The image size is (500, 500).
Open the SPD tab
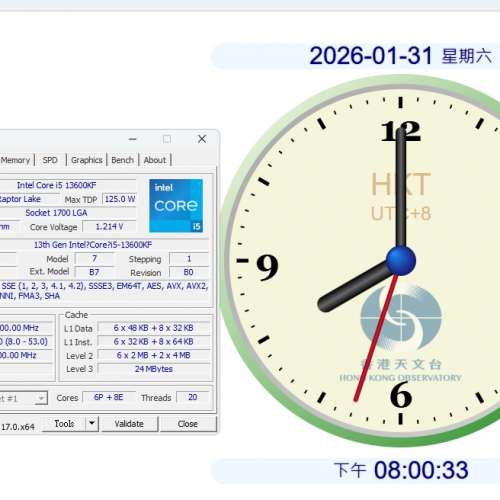click(x=50, y=160)
